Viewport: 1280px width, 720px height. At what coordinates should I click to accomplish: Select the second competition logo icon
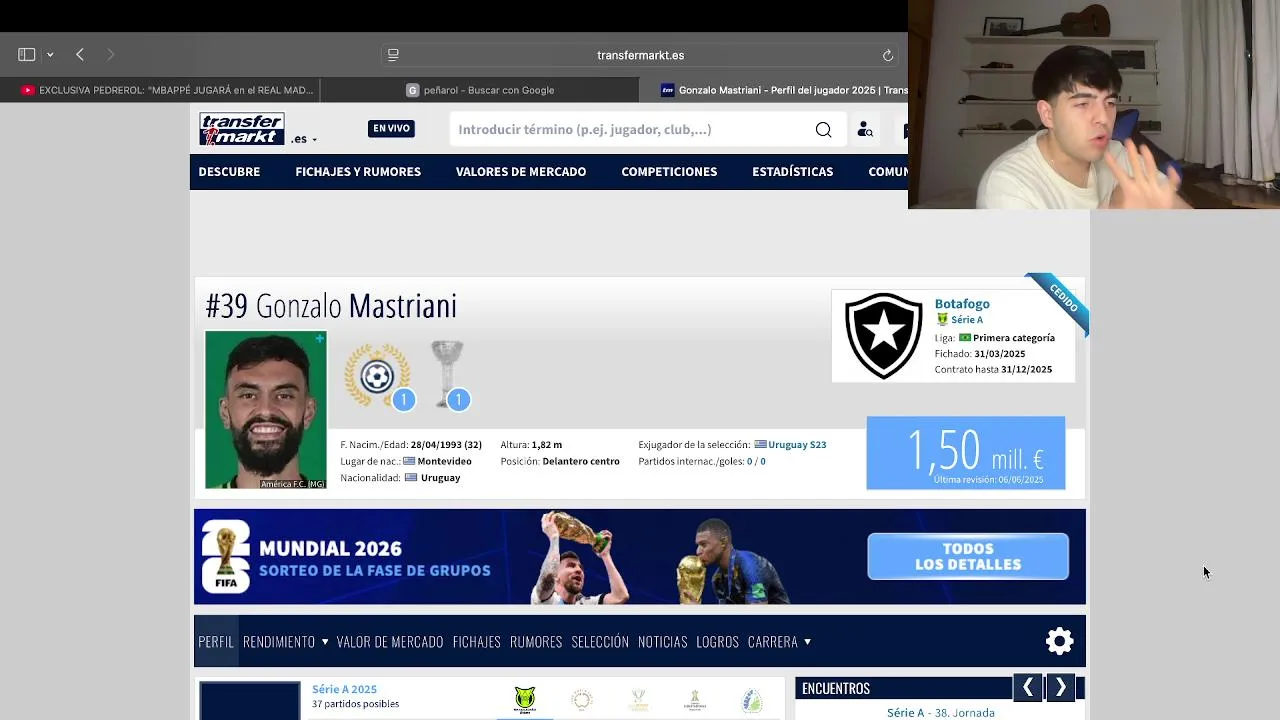(x=582, y=700)
